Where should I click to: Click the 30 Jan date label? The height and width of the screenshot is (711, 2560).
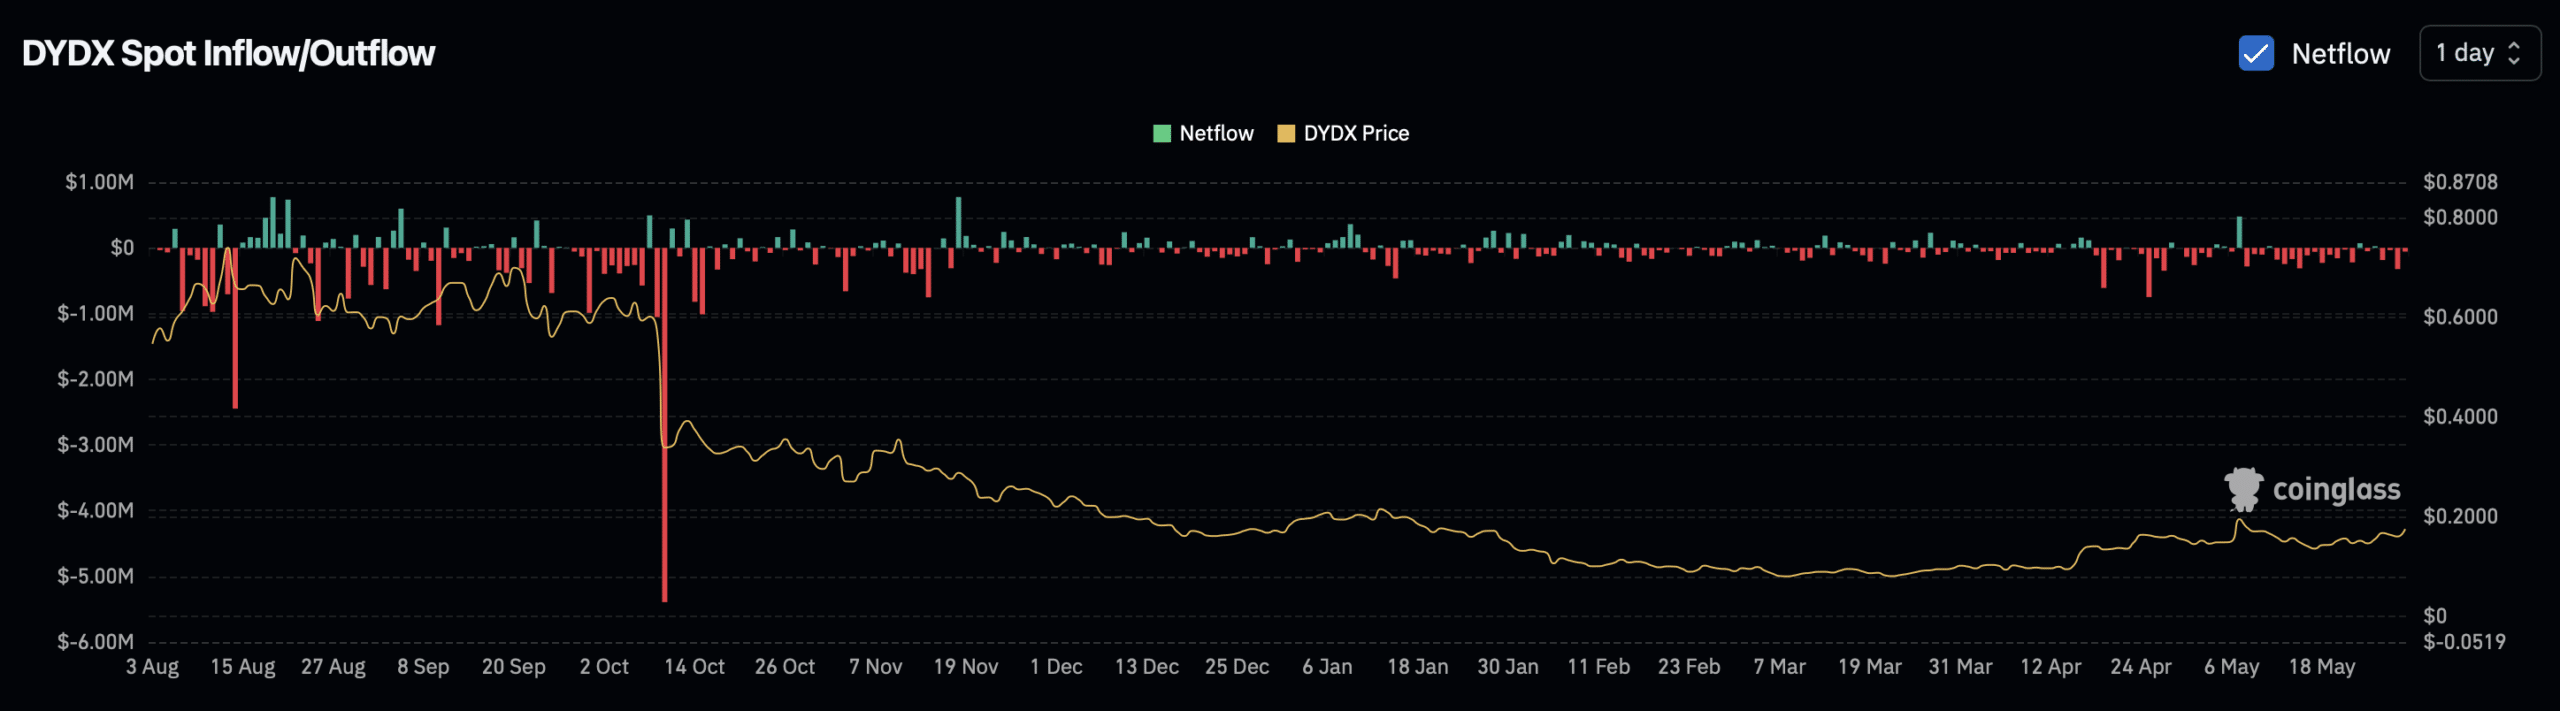pyautogui.click(x=1508, y=667)
